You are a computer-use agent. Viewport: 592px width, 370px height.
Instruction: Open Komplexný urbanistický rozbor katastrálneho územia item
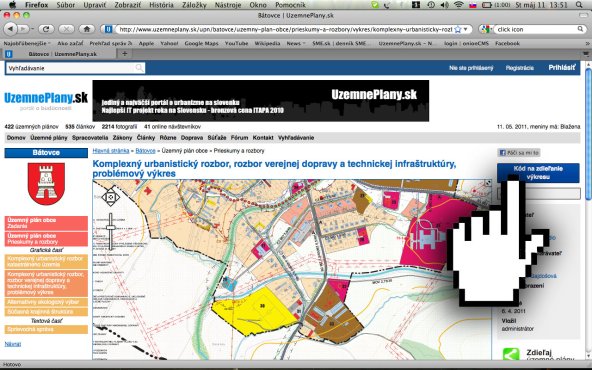[46, 262]
